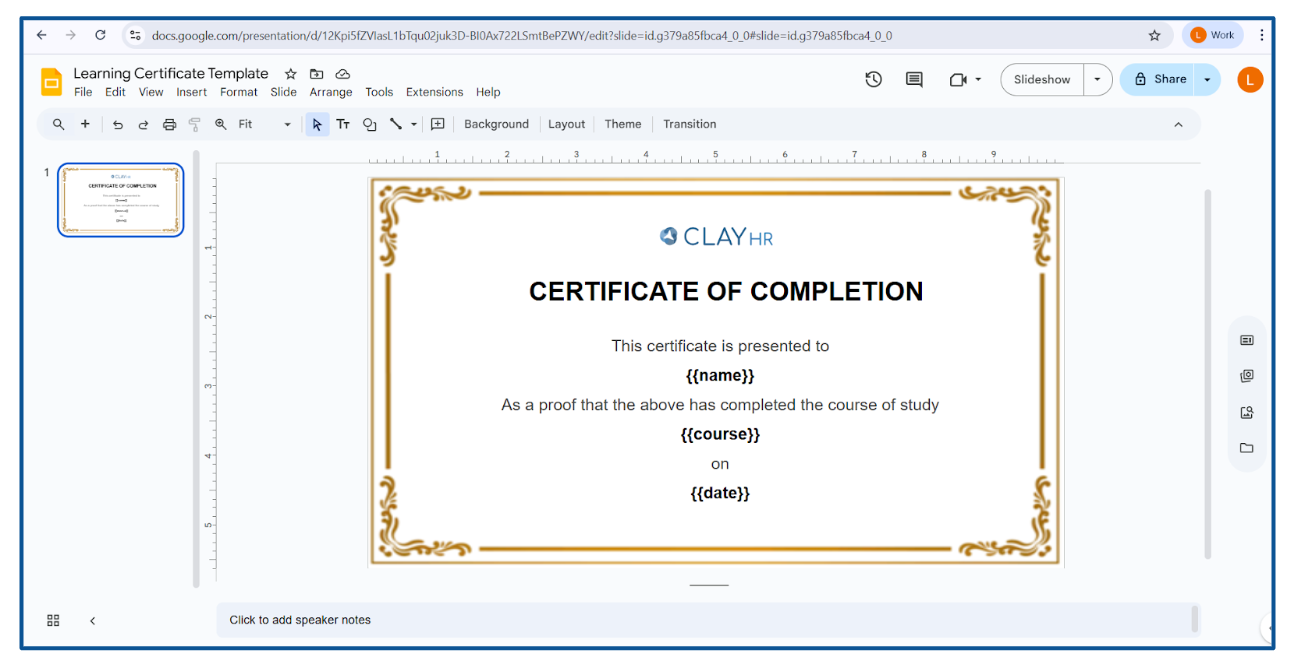
Task: Open the Slideshow options dropdown arrow
Action: [x=1098, y=79]
